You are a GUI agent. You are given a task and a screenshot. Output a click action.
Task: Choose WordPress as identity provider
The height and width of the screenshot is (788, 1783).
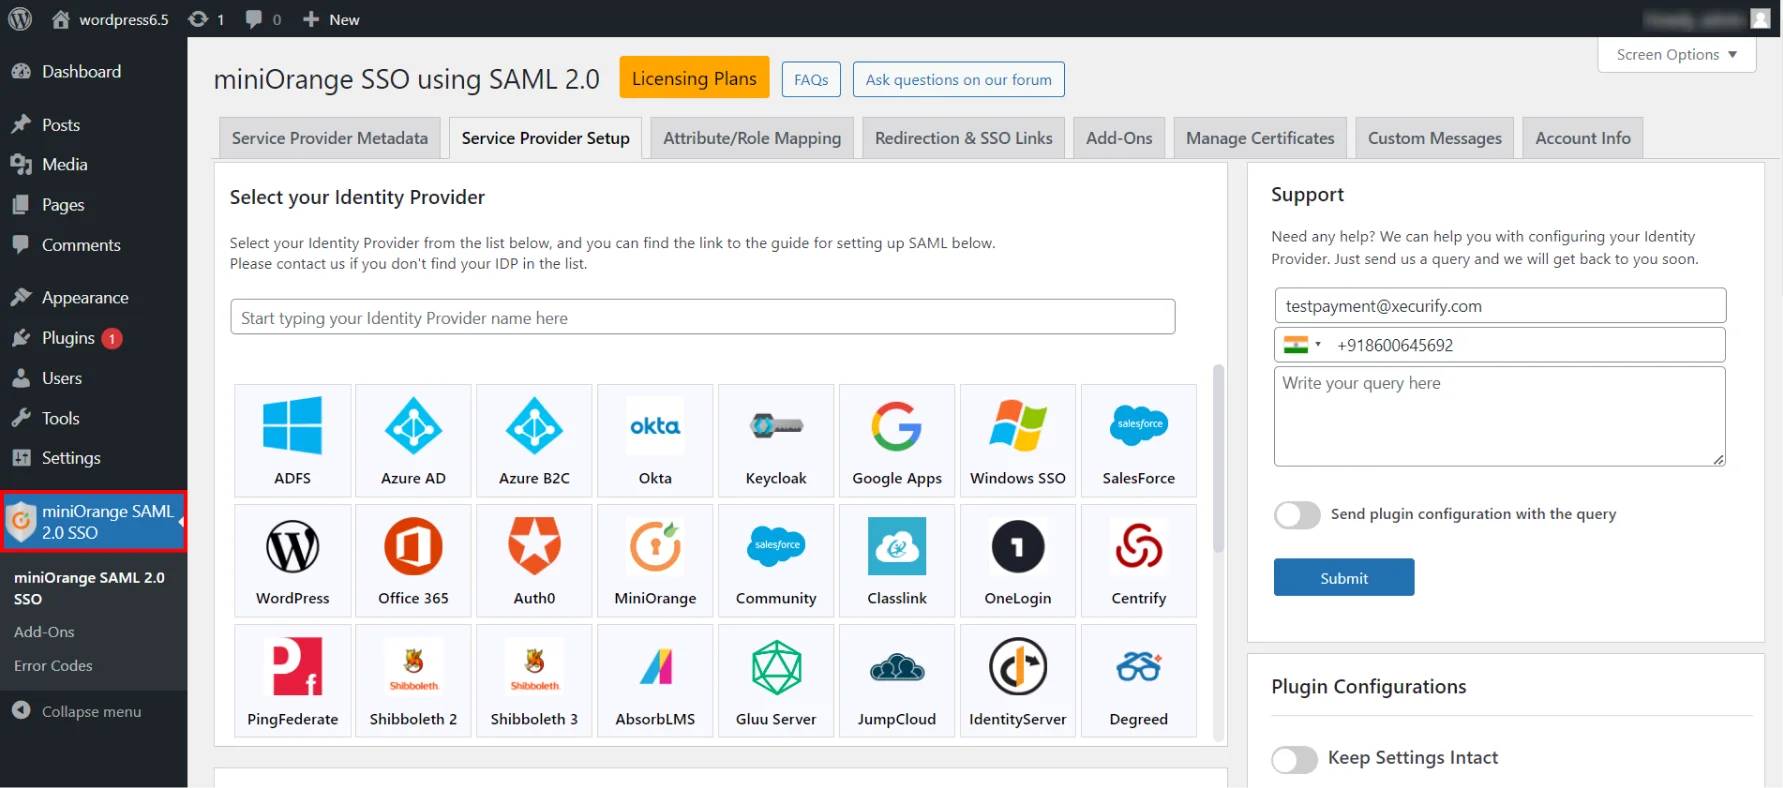(293, 560)
